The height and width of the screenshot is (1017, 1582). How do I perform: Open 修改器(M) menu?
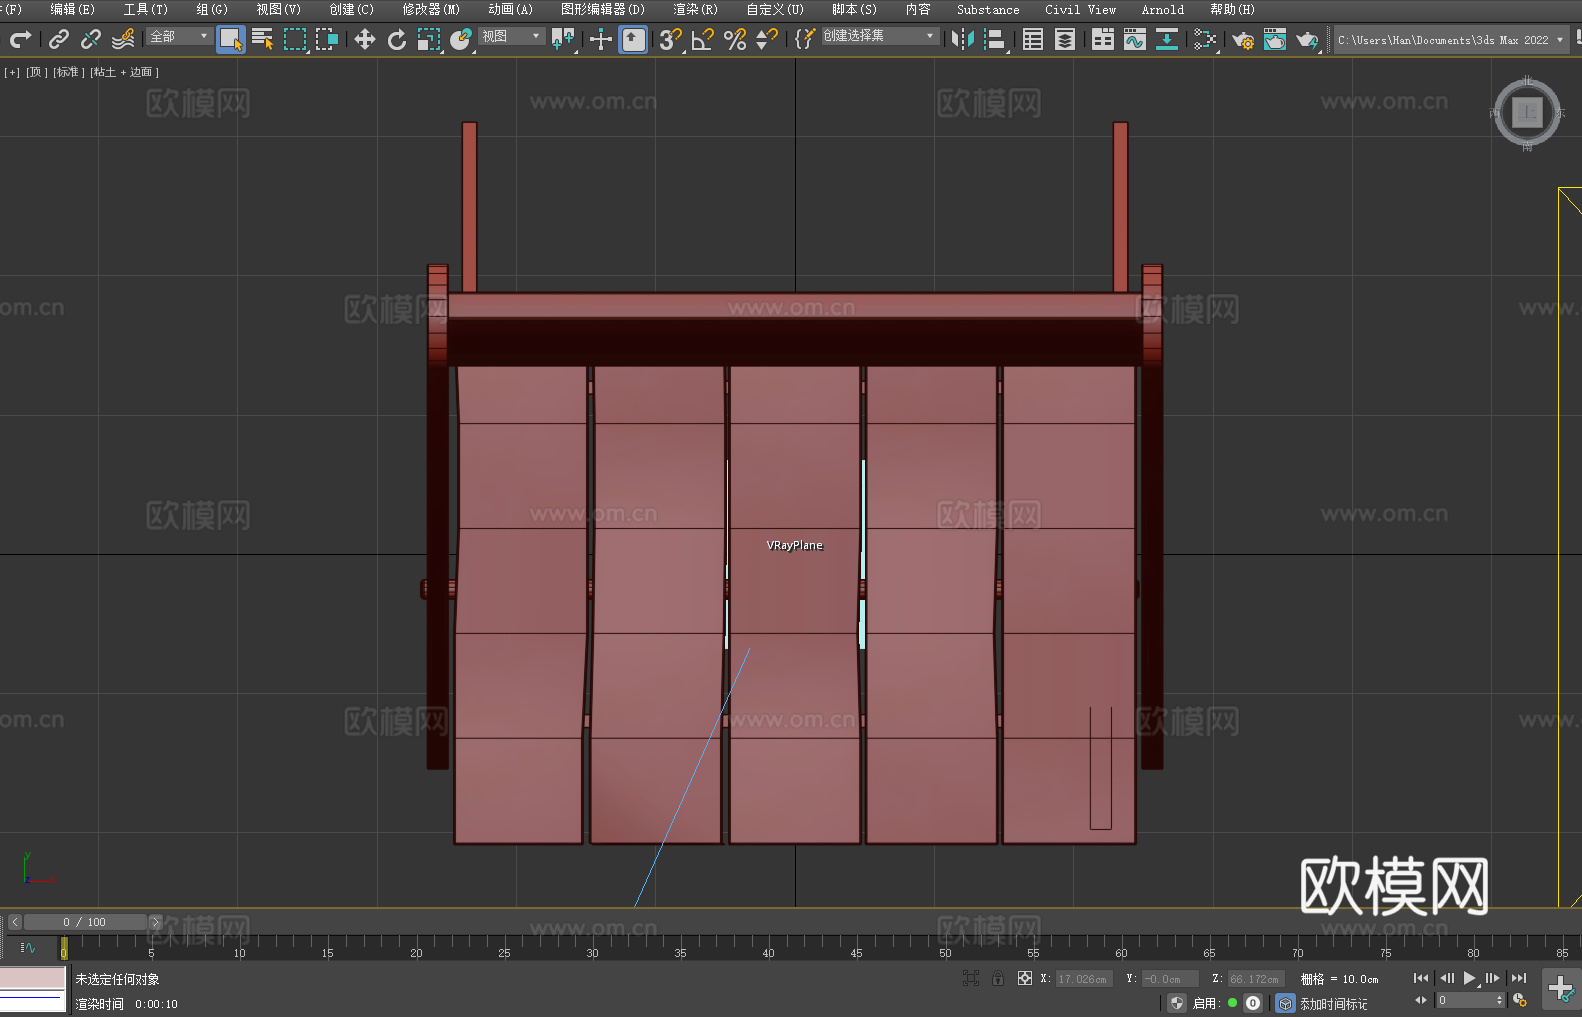pyautogui.click(x=431, y=9)
